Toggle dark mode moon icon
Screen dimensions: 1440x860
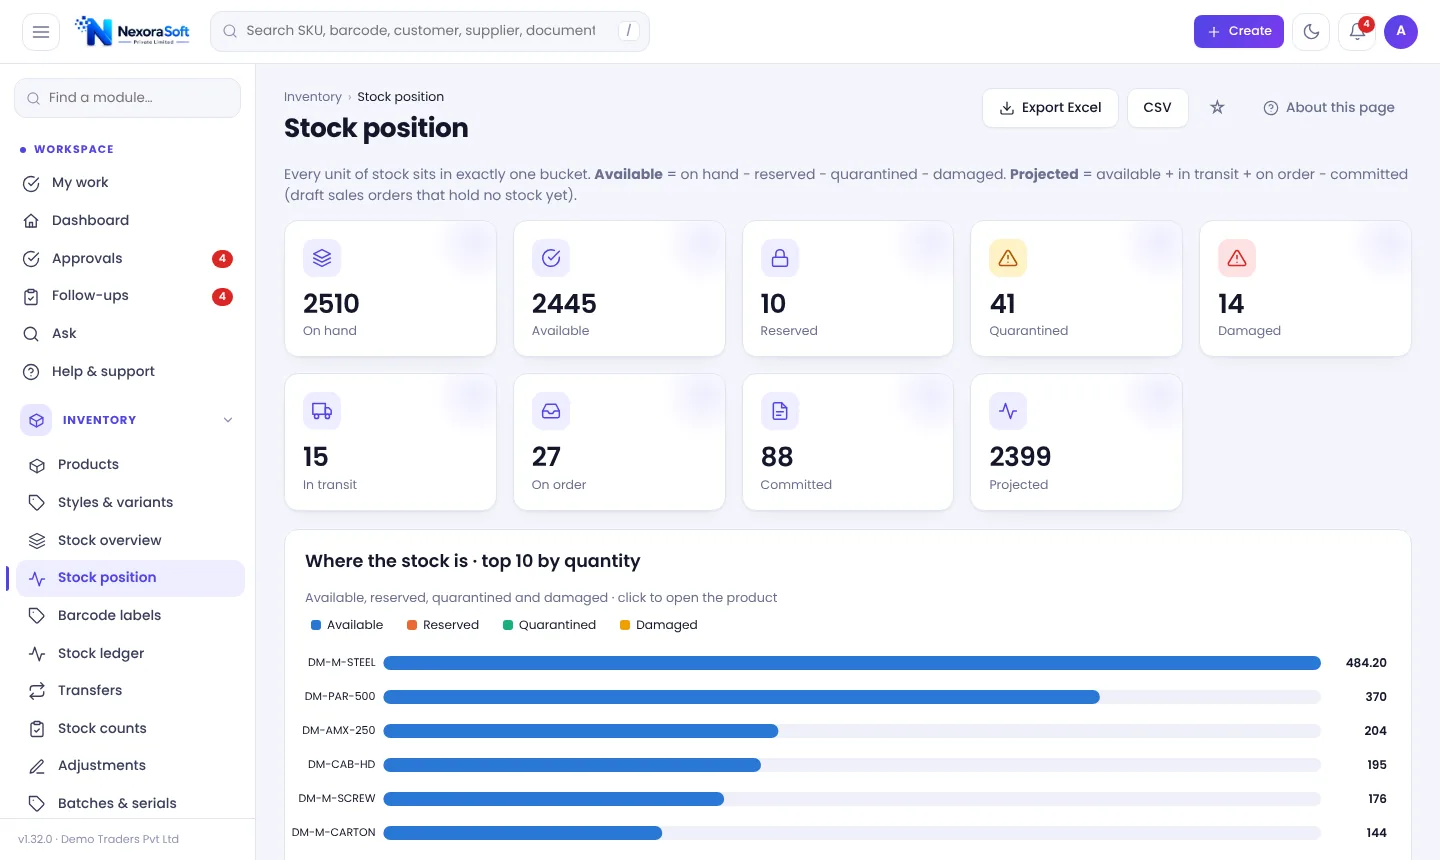1311,31
